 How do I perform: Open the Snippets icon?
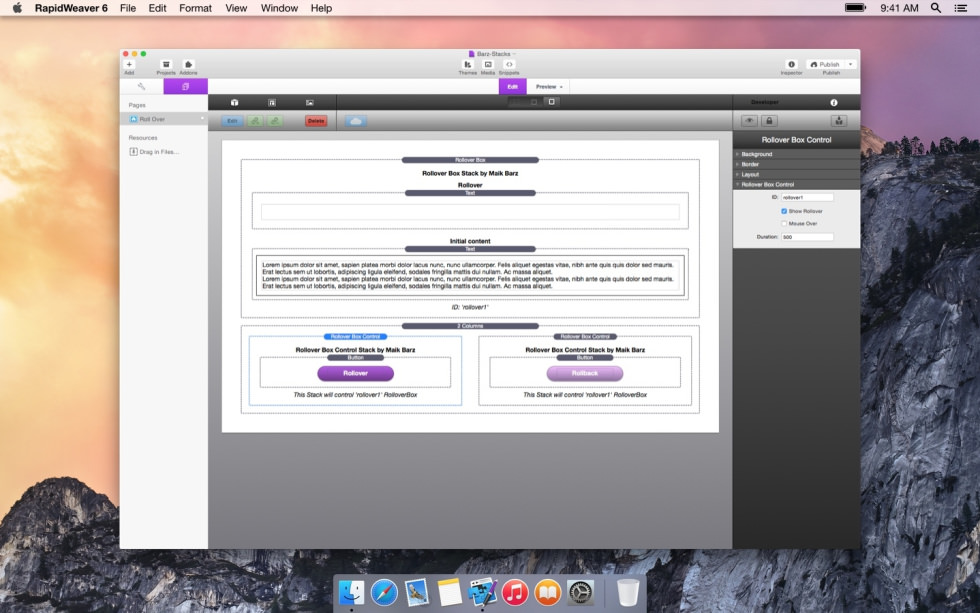tap(509, 64)
